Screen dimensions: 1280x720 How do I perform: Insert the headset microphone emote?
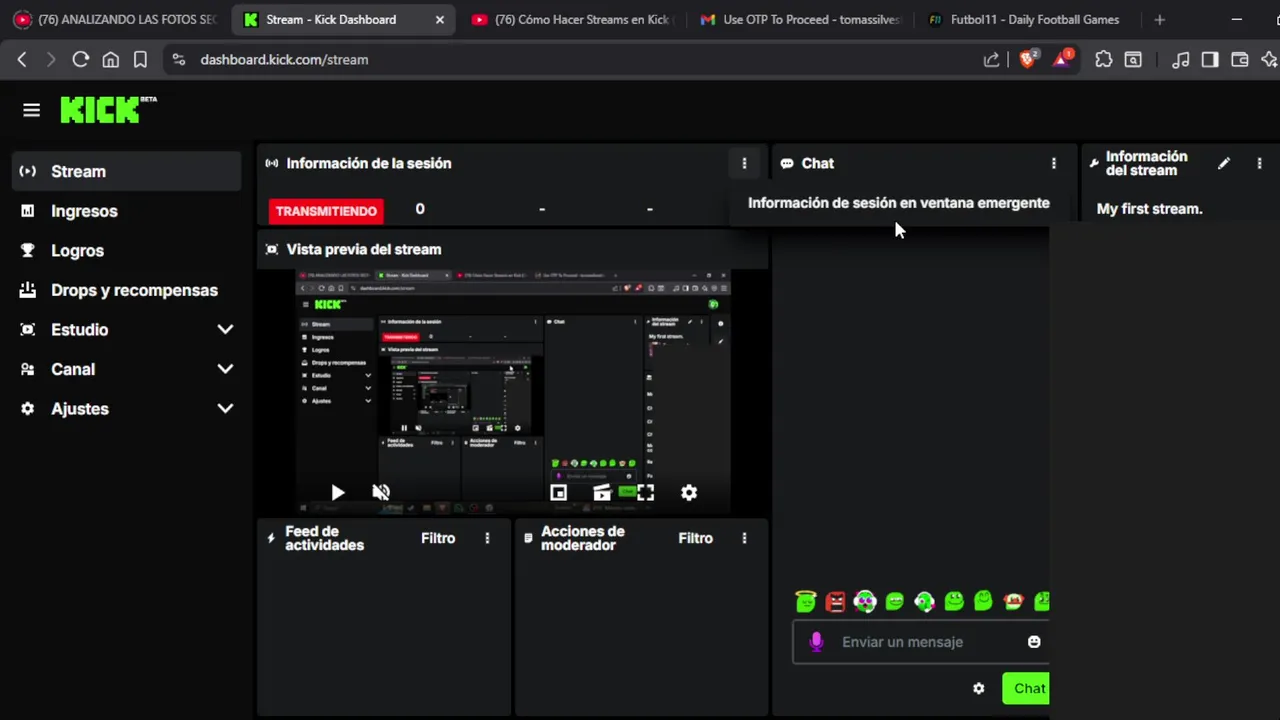(x=924, y=601)
